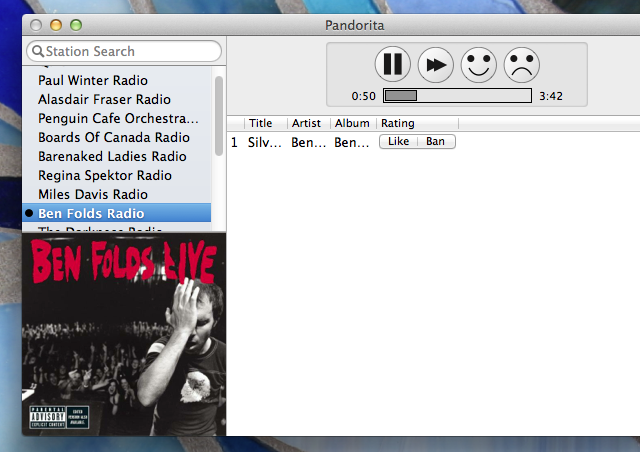Pause the current song

coord(393,64)
